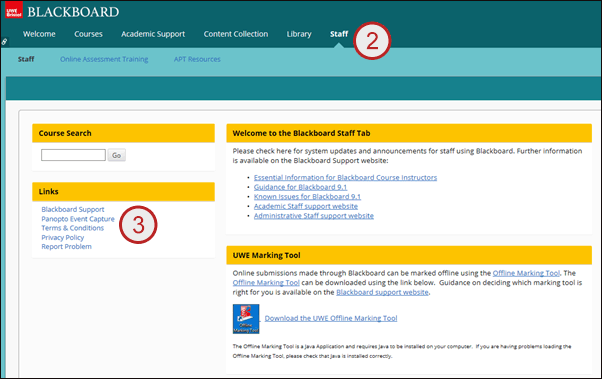Select the Staff tab in the top navigation
602x379 pixels.
click(x=339, y=34)
